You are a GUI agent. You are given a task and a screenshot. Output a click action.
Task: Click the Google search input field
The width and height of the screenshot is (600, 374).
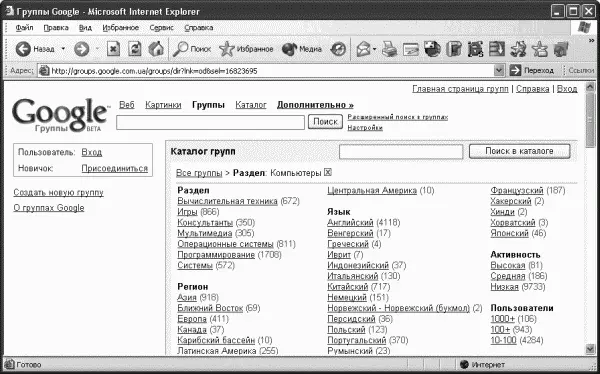pyautogui.click(x=210, y=122)
